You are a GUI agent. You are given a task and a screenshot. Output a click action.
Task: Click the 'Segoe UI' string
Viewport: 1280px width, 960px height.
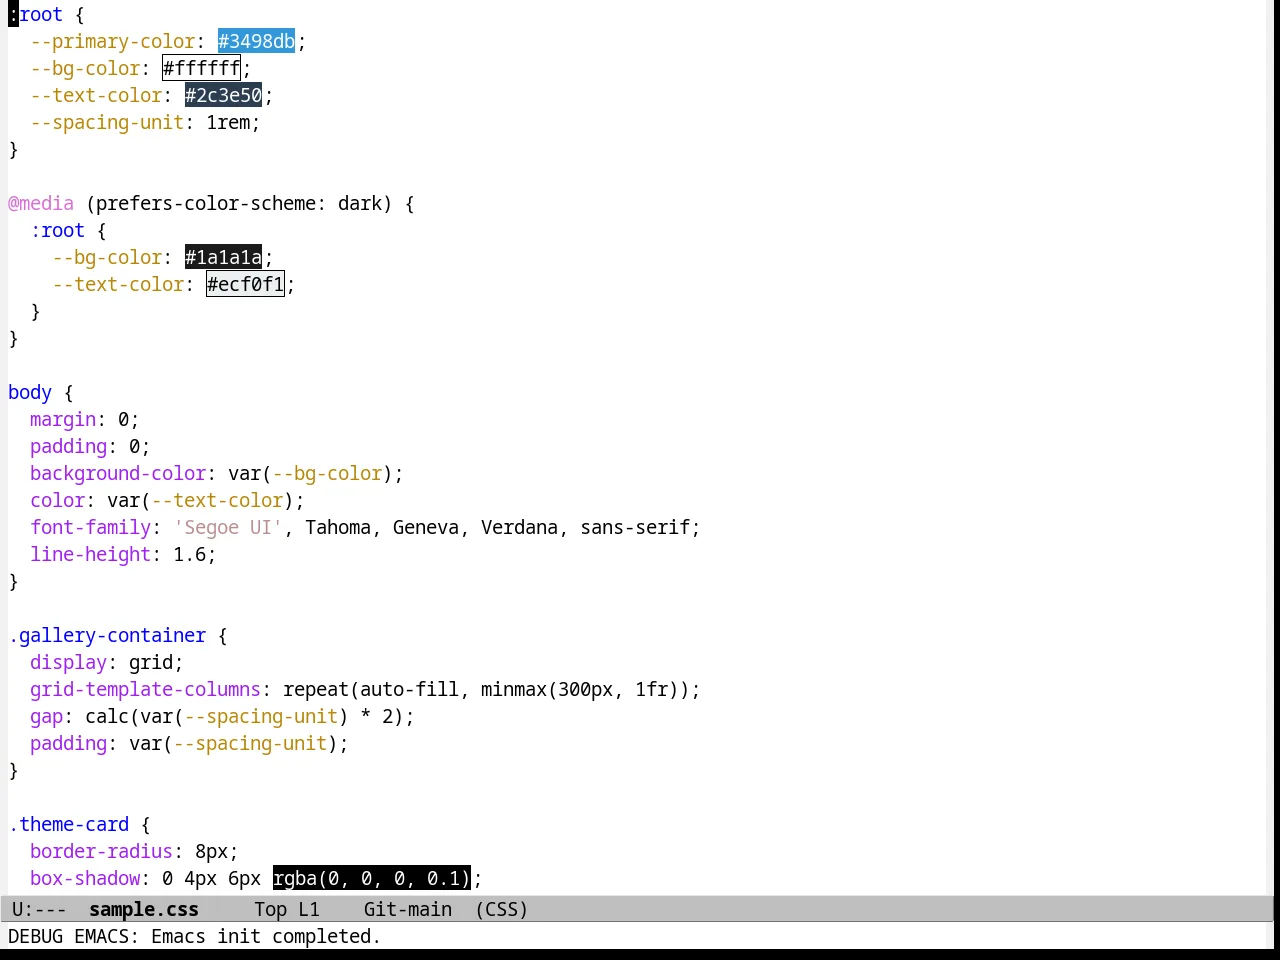click(228, 527)
